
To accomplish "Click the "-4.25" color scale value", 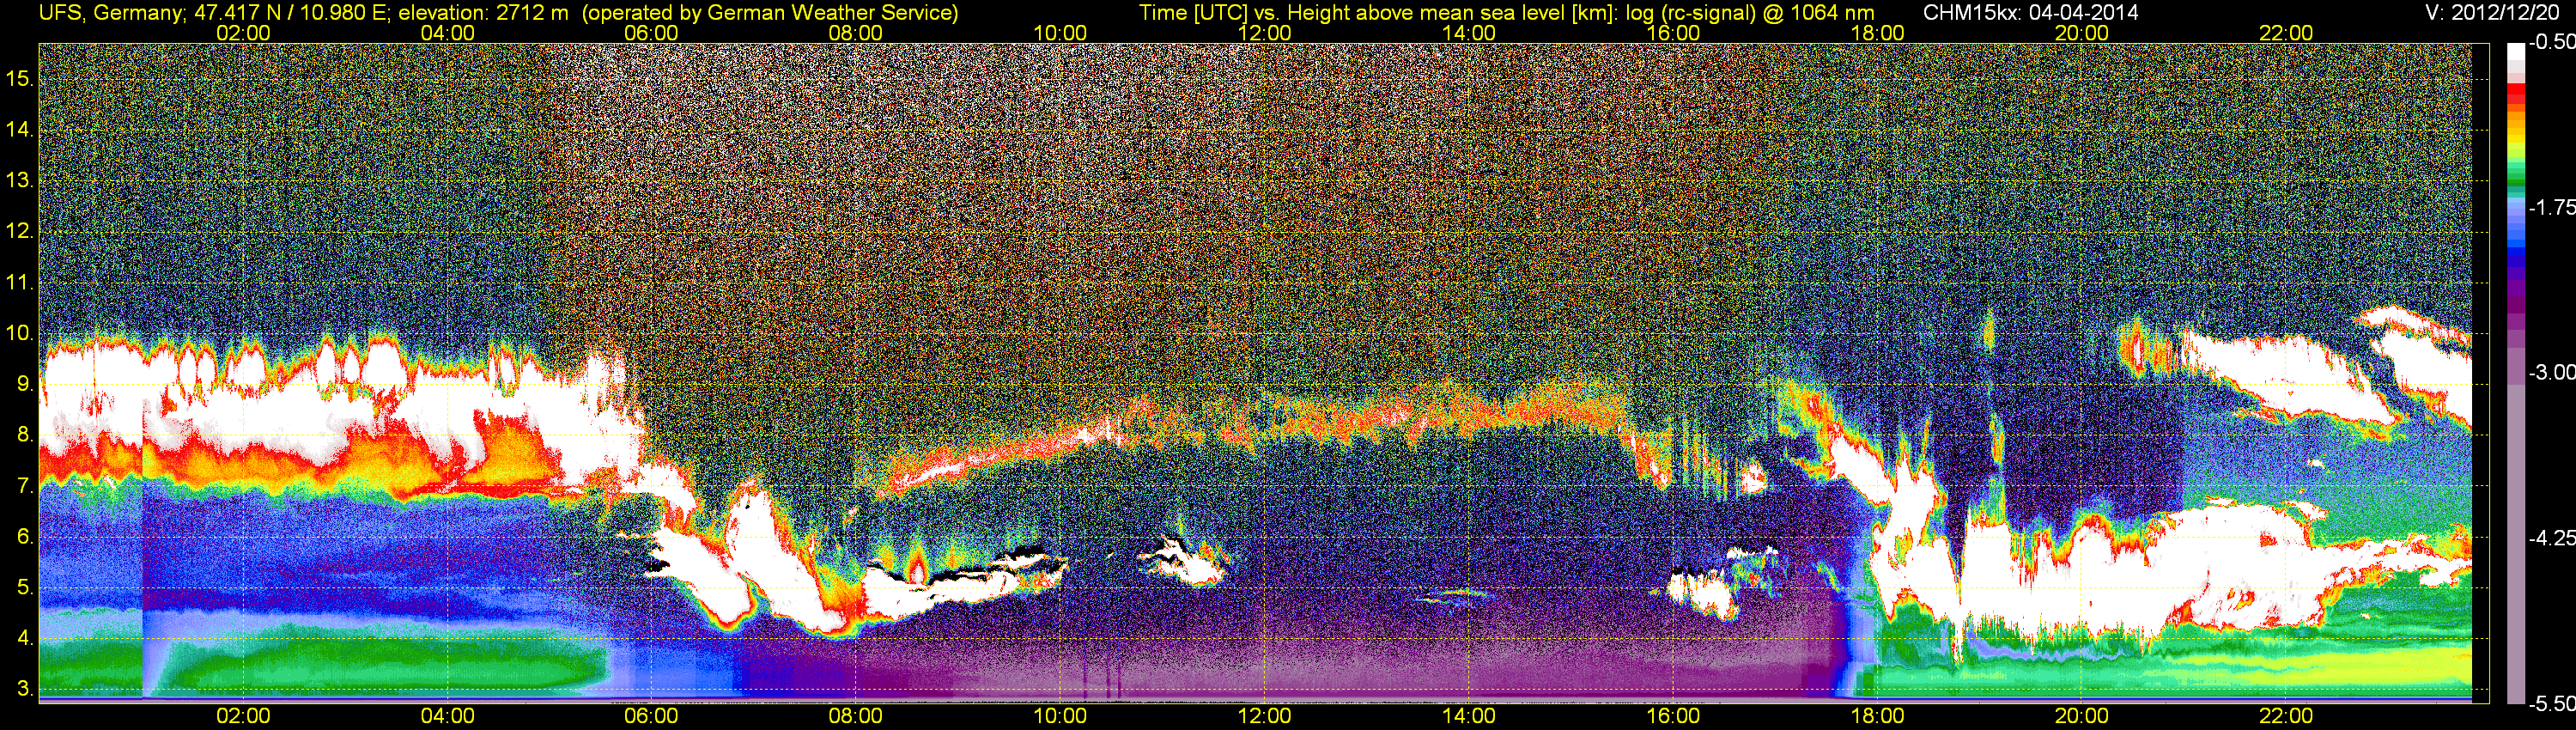I will coord(2551,538).
